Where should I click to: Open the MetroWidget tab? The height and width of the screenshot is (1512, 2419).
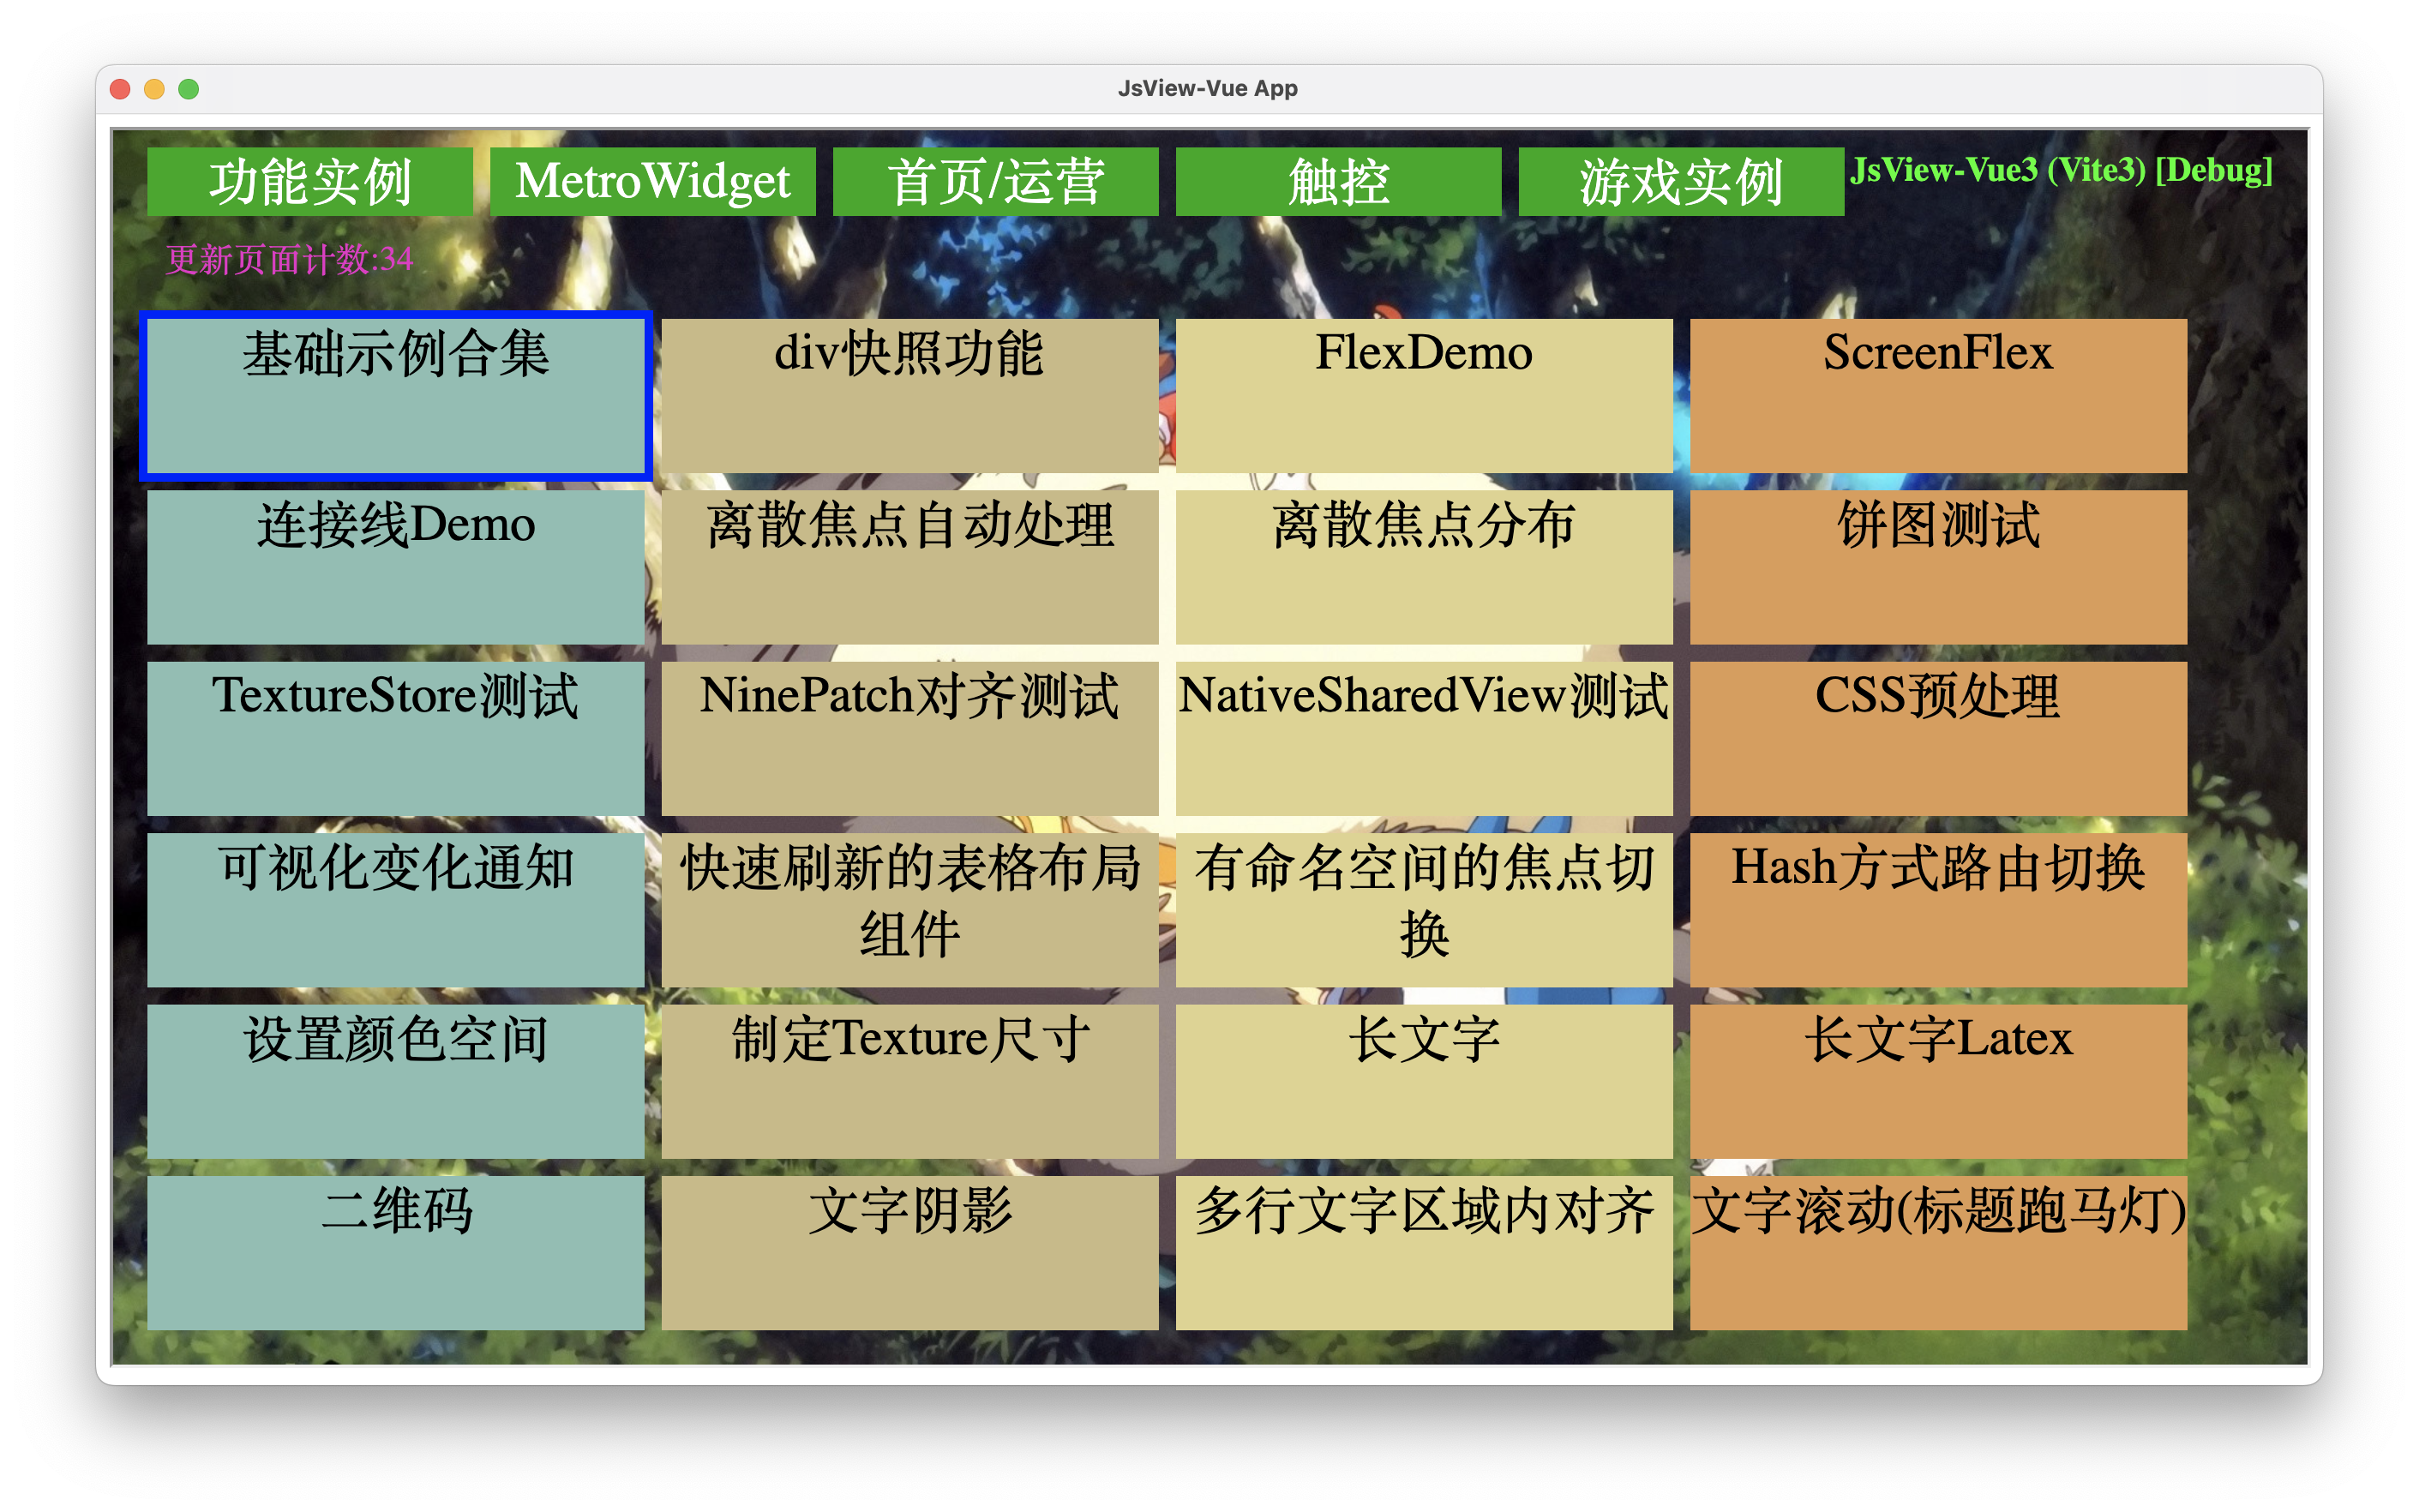(652, 181)
